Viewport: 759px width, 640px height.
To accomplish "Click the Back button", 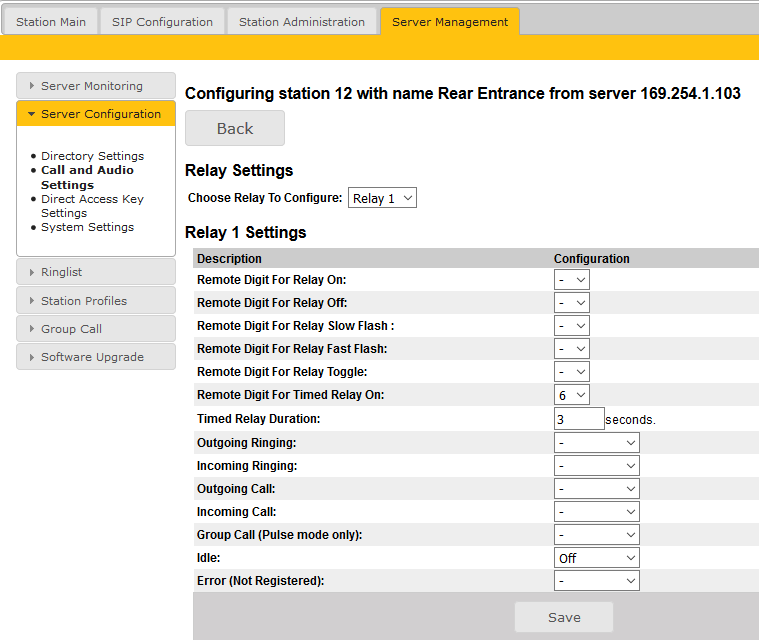I will click(x=235, y=129).
